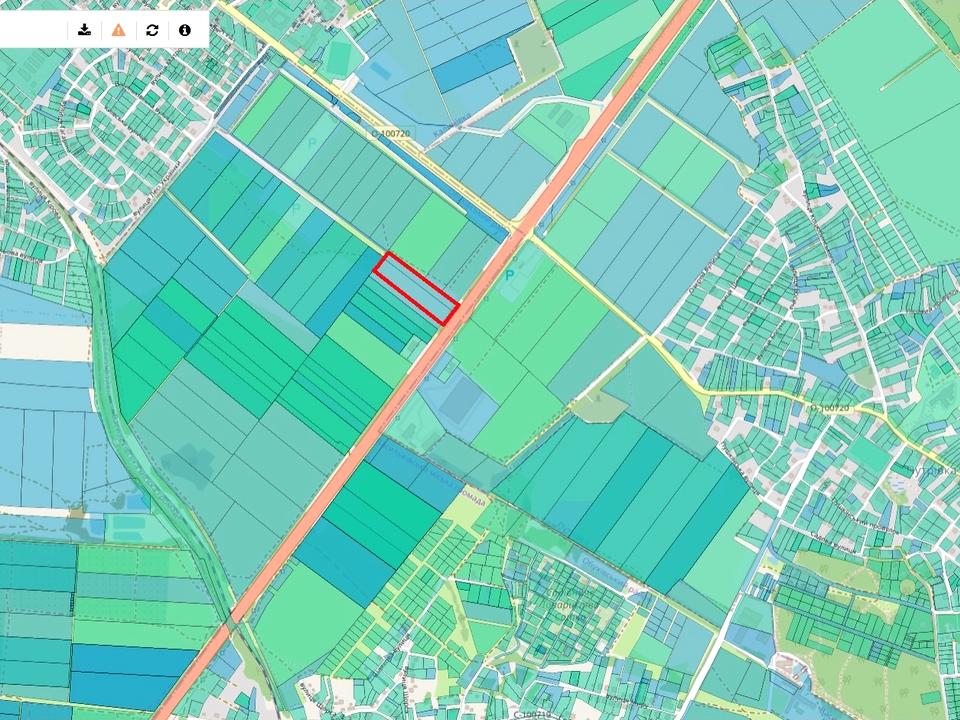Click the download icon in the toolbar
The width and height of the screenshot is (960, 720).
[85, 30]
